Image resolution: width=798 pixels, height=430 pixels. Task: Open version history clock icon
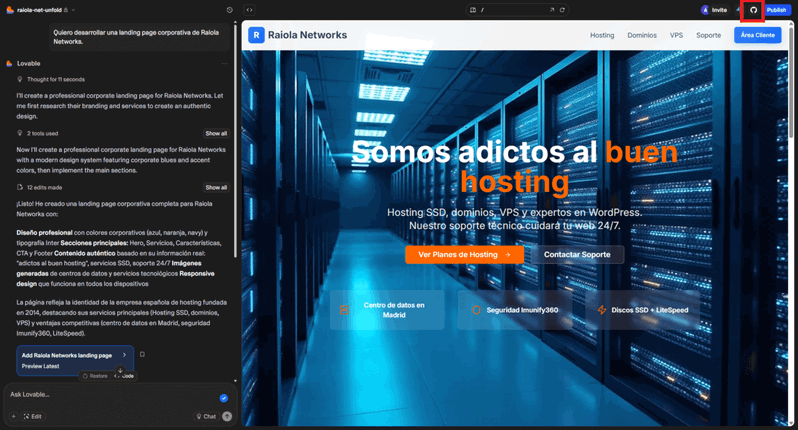[230, 10]
